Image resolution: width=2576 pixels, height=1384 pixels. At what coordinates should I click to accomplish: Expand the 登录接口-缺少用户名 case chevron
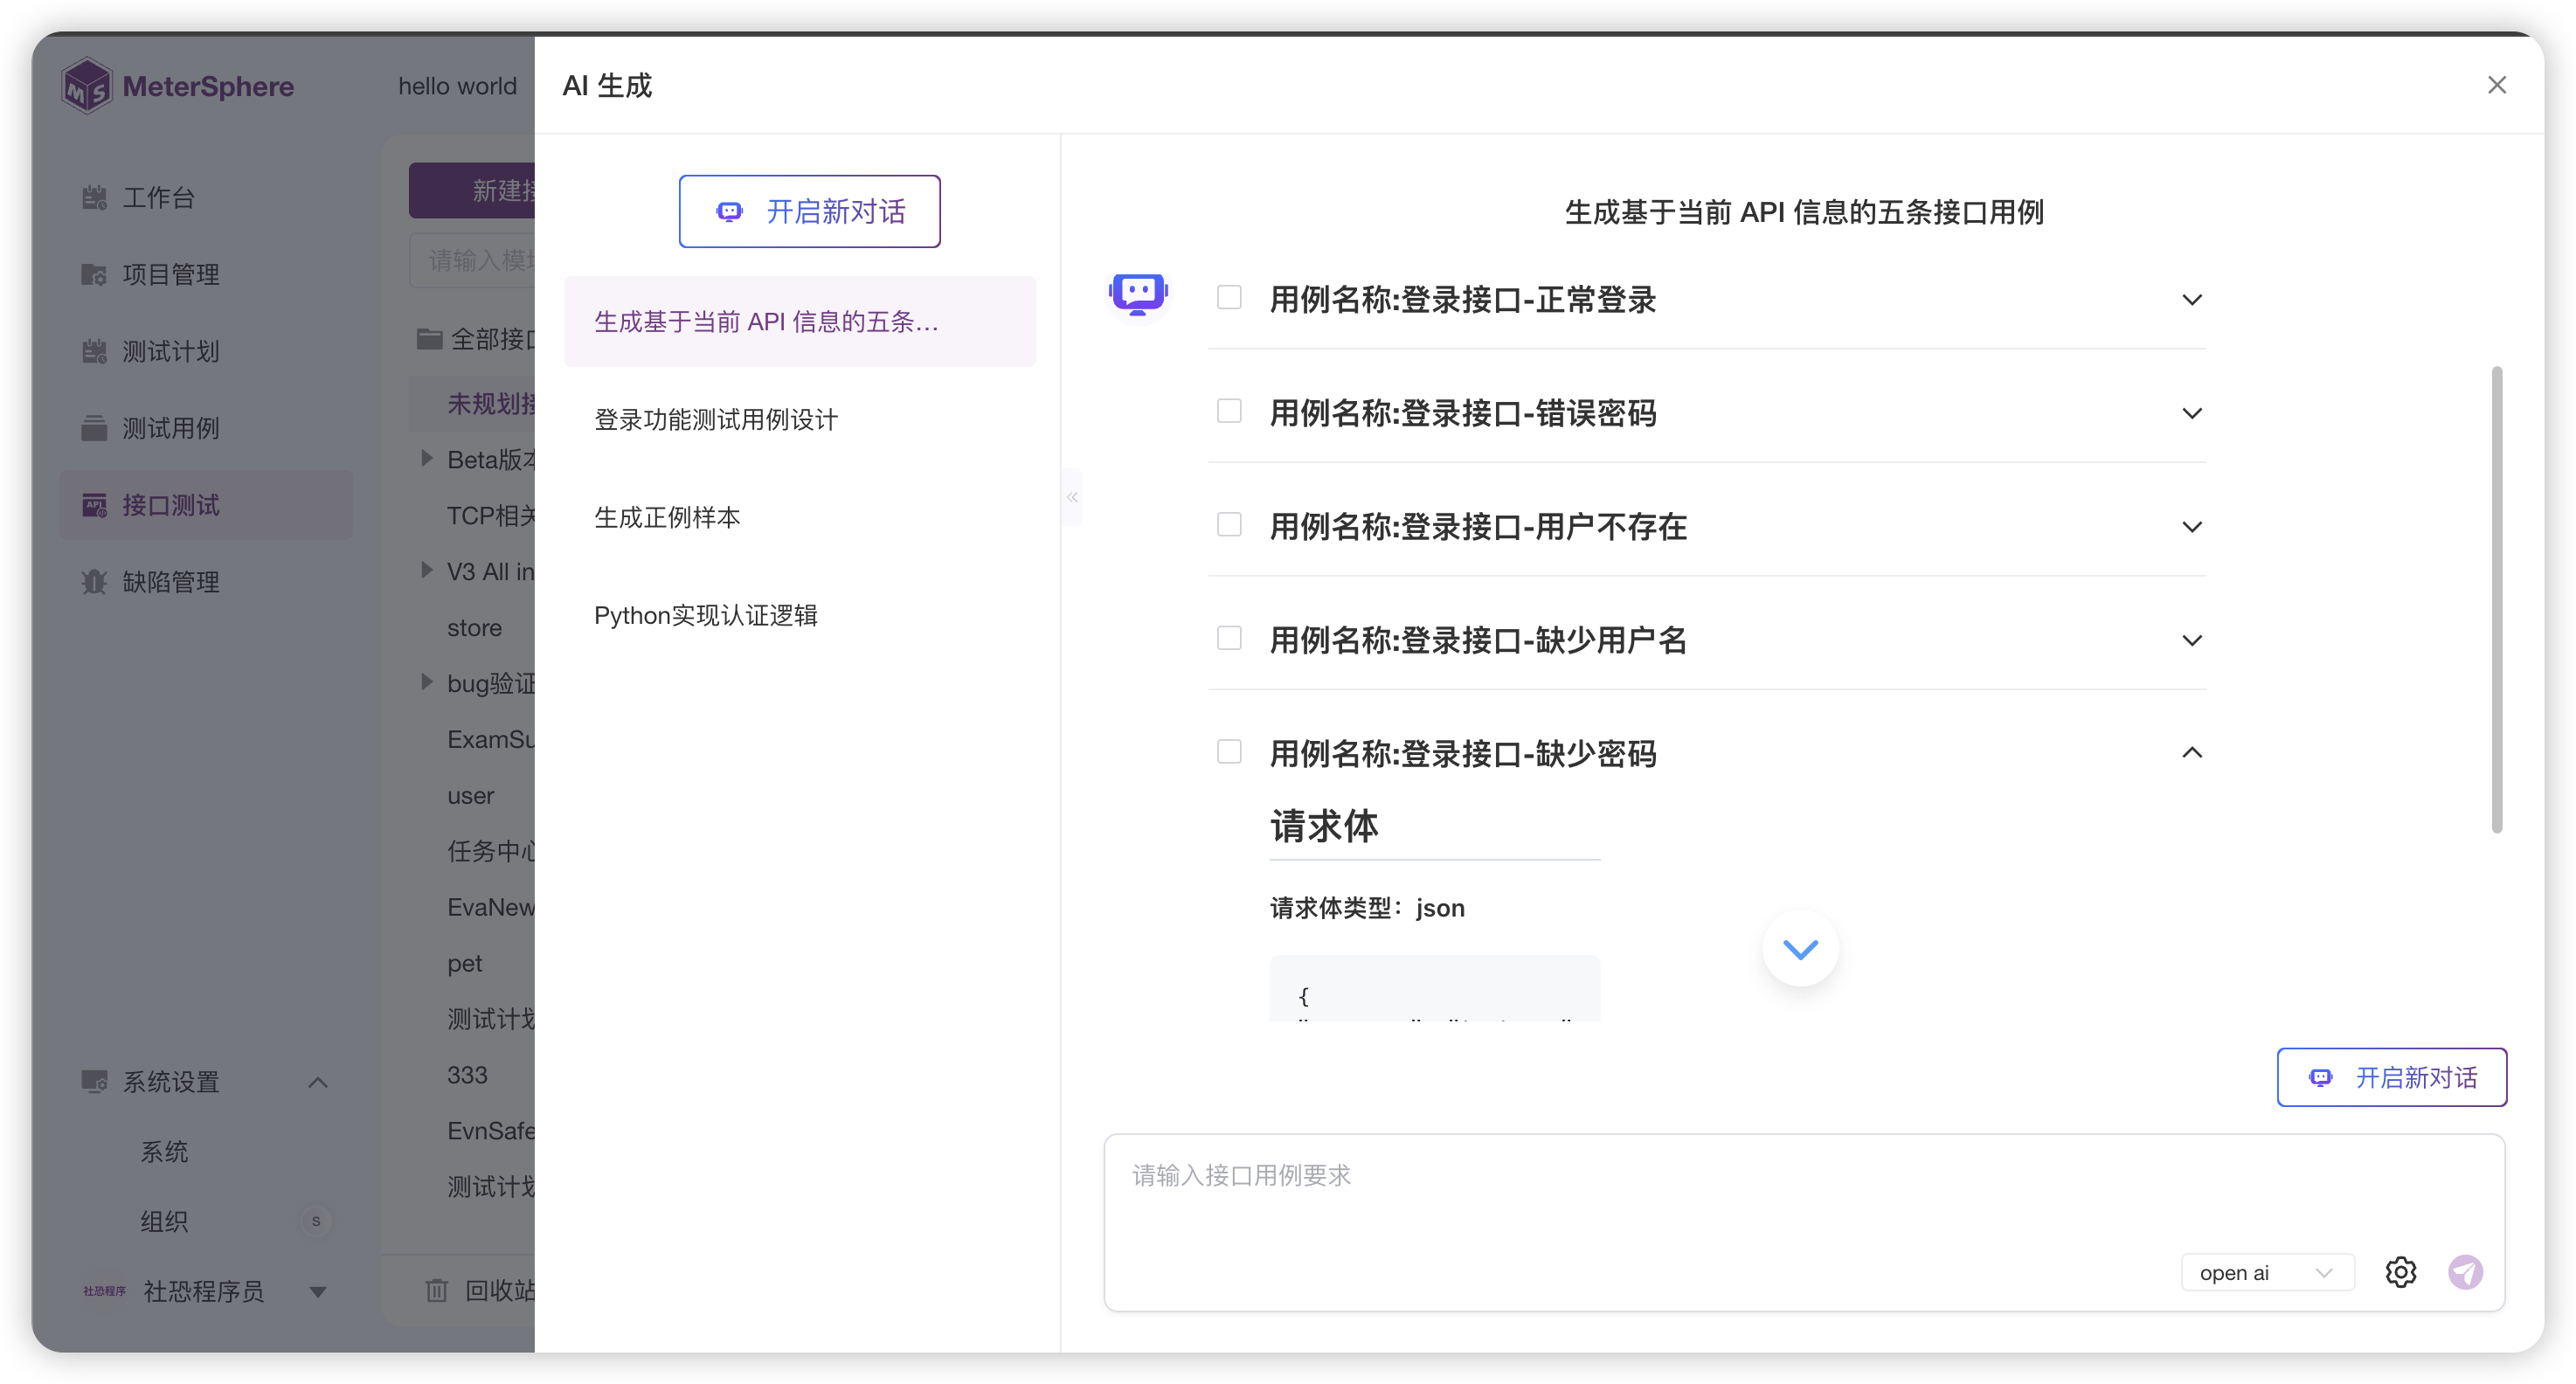pos(2191,640)
